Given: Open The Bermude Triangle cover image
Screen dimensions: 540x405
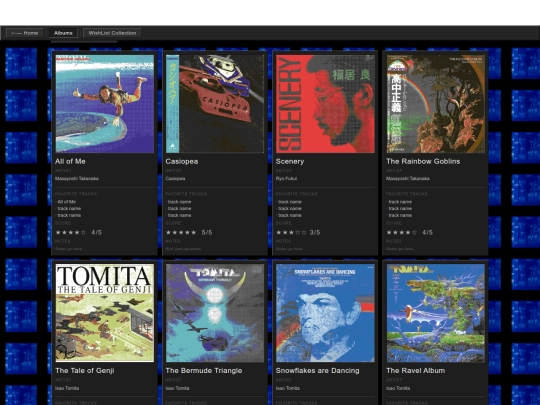Looking at the screenshot, I should click(x=215, y=313).
